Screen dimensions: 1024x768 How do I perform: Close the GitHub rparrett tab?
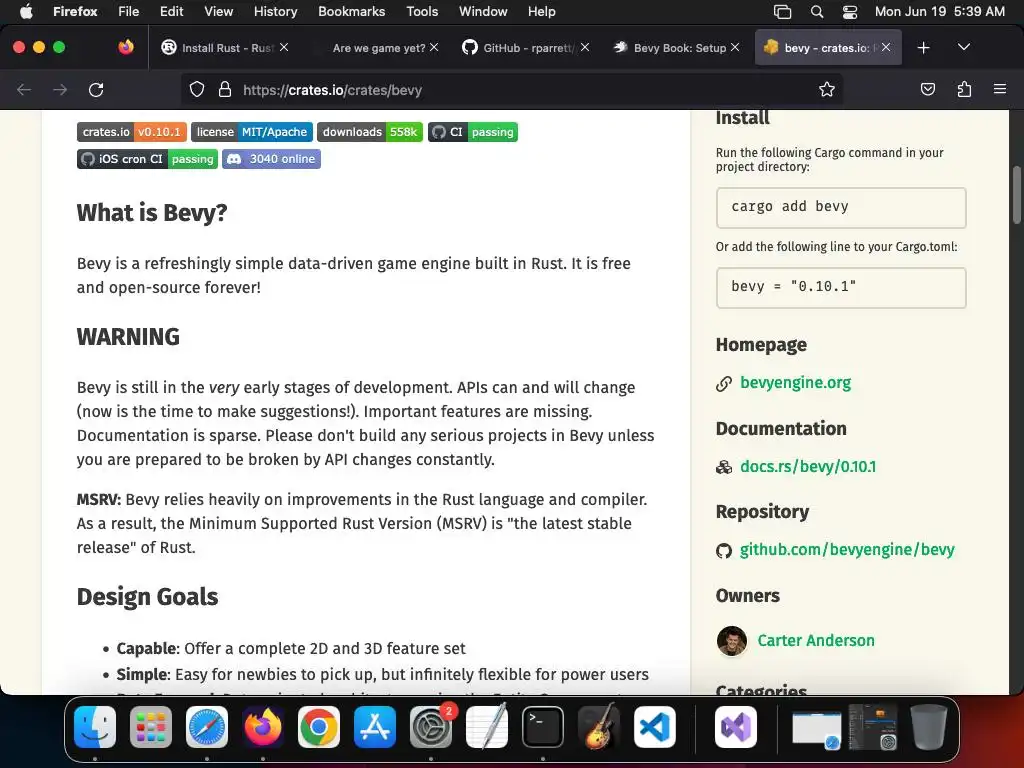(x=585, y=47)
